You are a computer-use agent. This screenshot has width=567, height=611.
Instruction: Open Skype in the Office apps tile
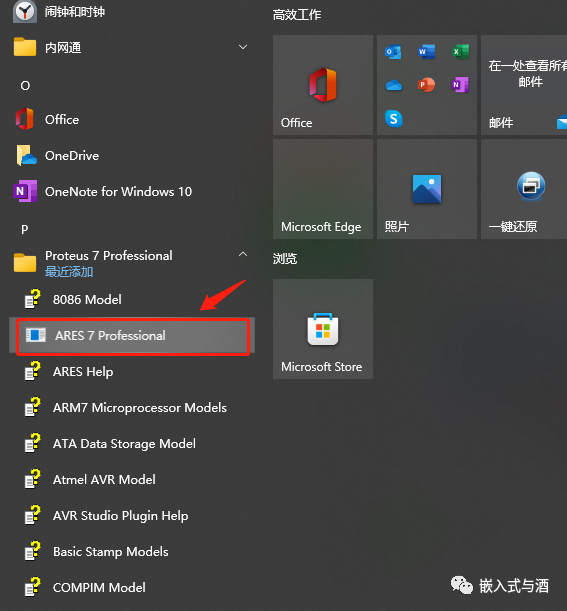click(394, 118)
